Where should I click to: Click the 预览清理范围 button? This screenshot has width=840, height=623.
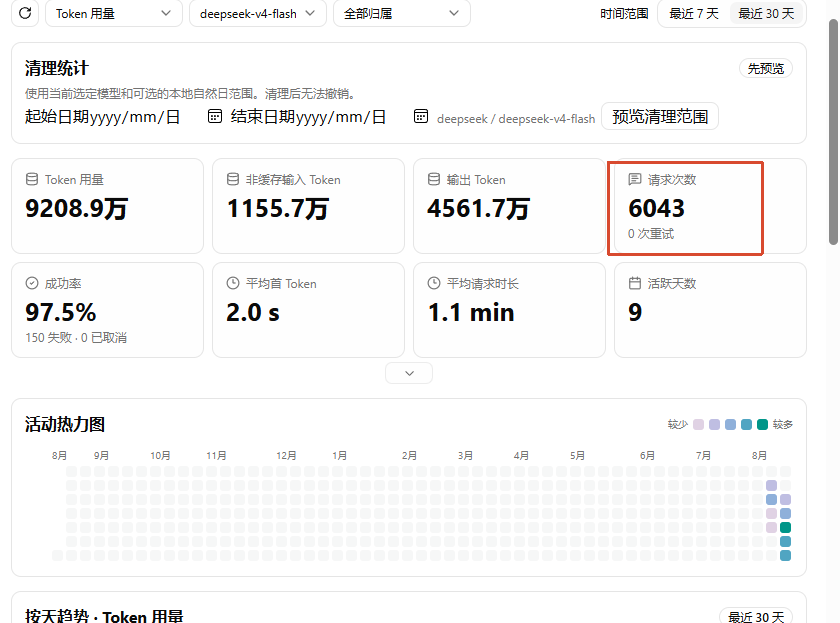pyautogui.click(x=660, y=116)
